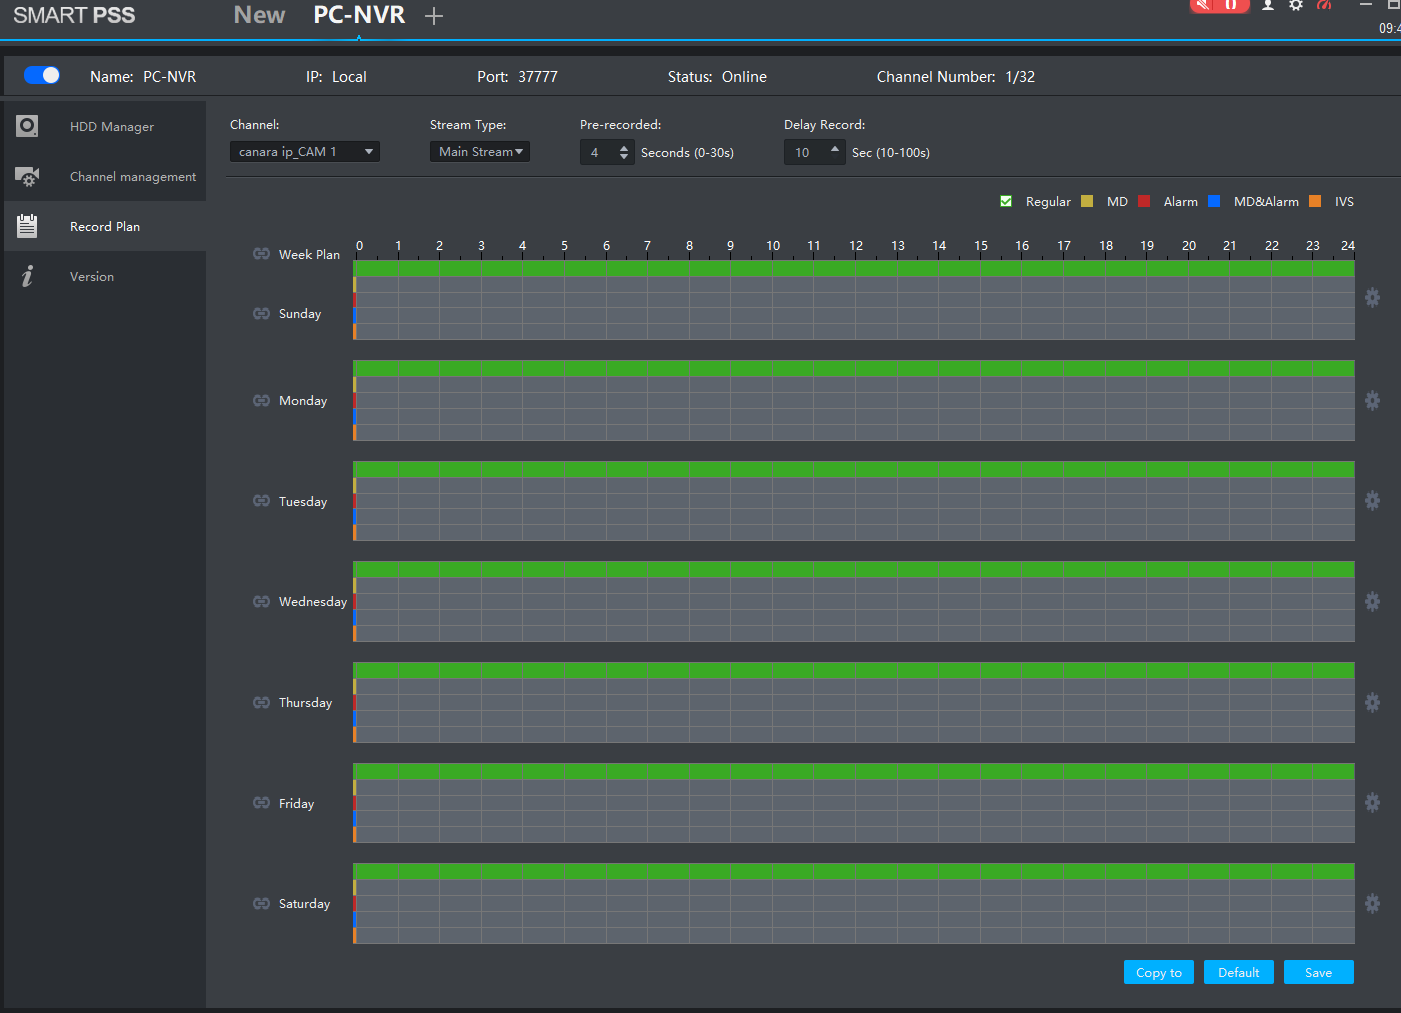Click the link toggle beside Monday
The image size is (1401, 1013).
point(261,400)
